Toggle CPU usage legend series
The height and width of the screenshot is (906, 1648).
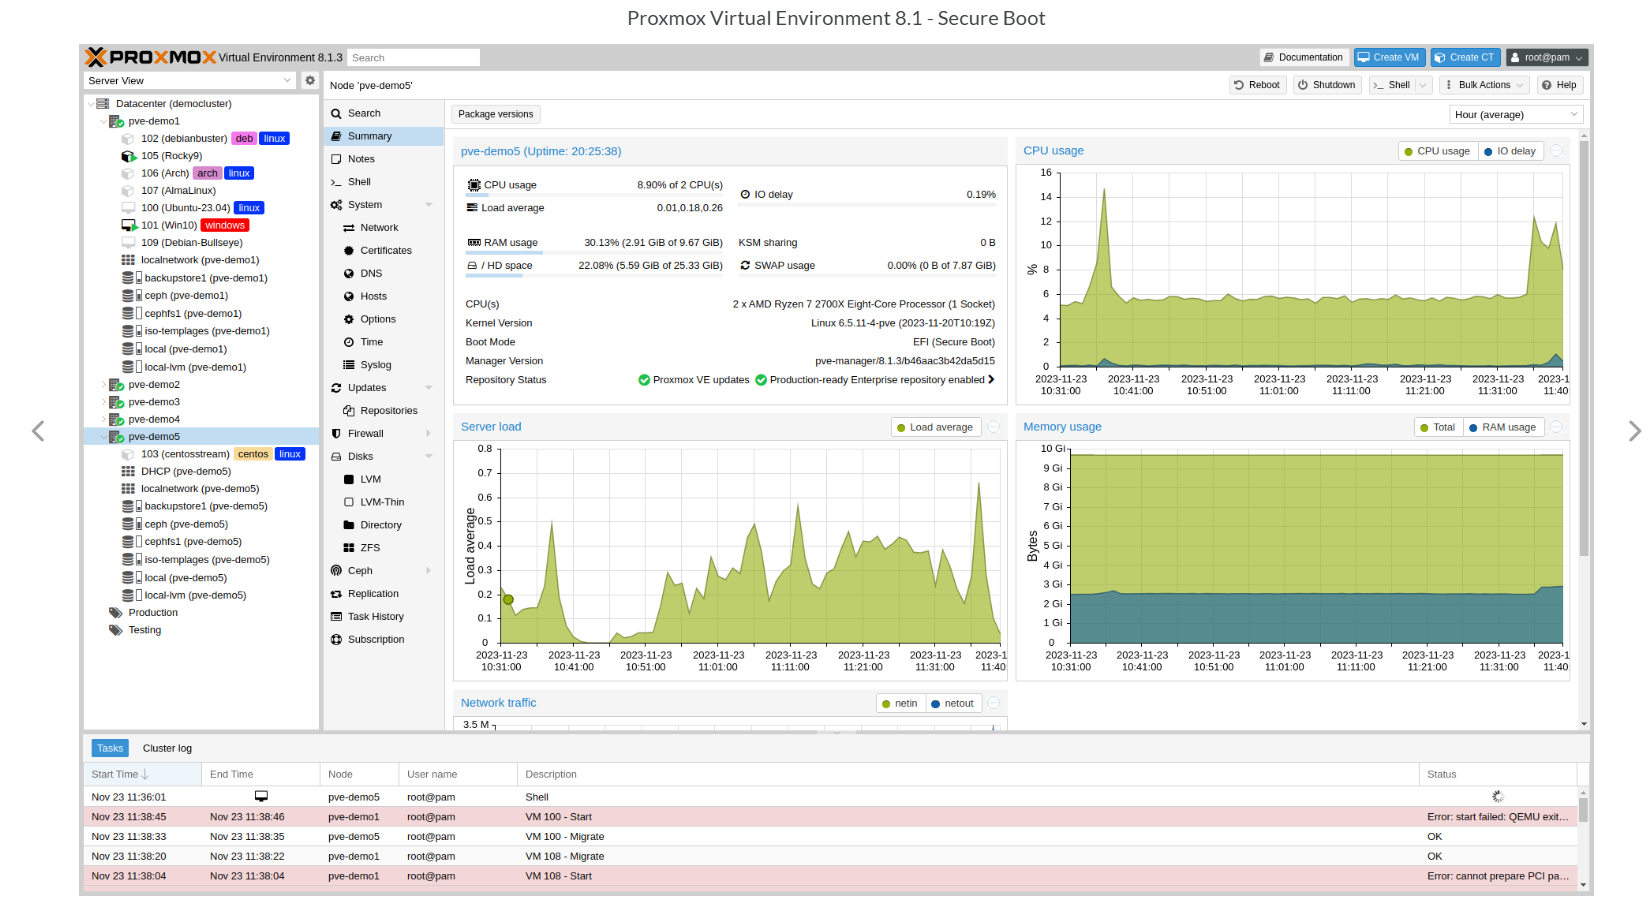click(1437, 151)
